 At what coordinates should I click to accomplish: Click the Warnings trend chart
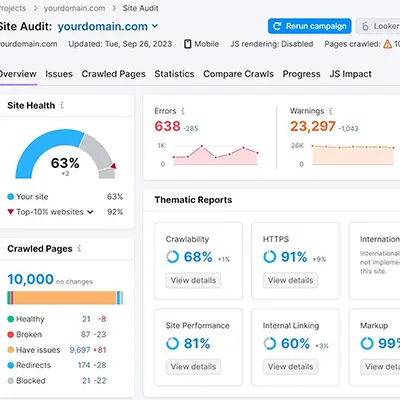click(353, 155)
